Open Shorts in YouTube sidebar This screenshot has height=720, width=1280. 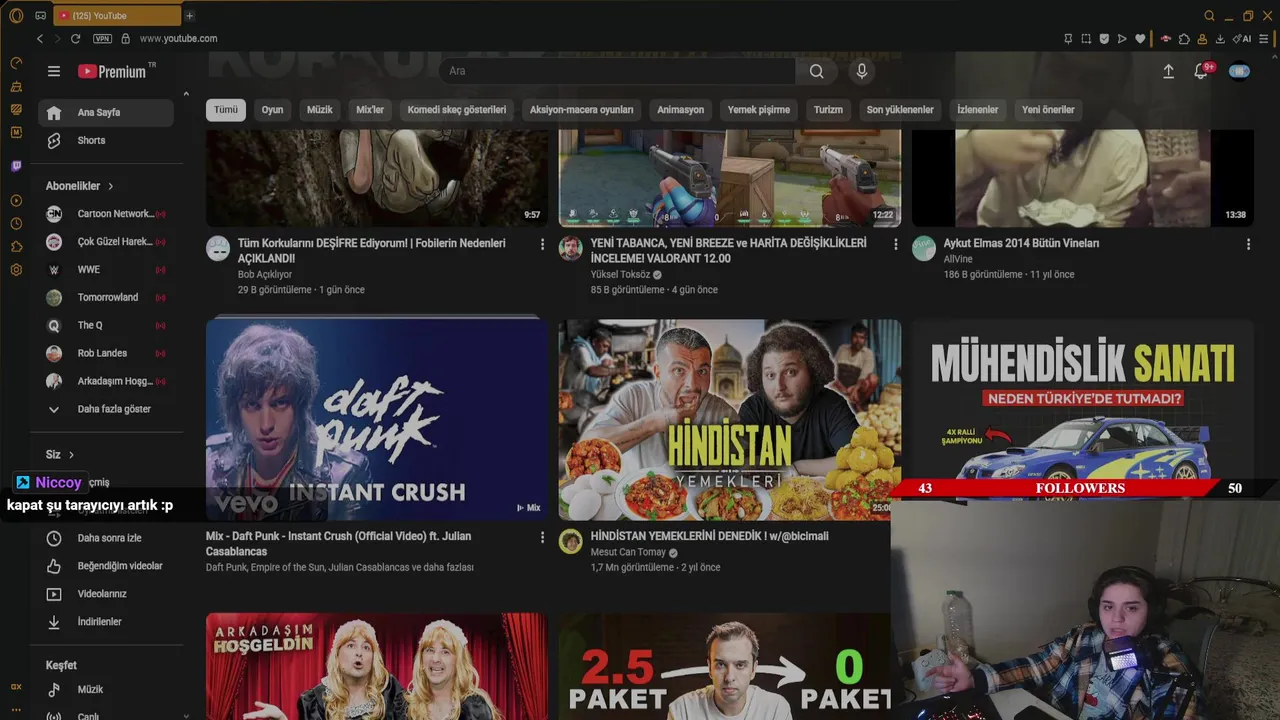pyautogui.click(x=106, y=141)
